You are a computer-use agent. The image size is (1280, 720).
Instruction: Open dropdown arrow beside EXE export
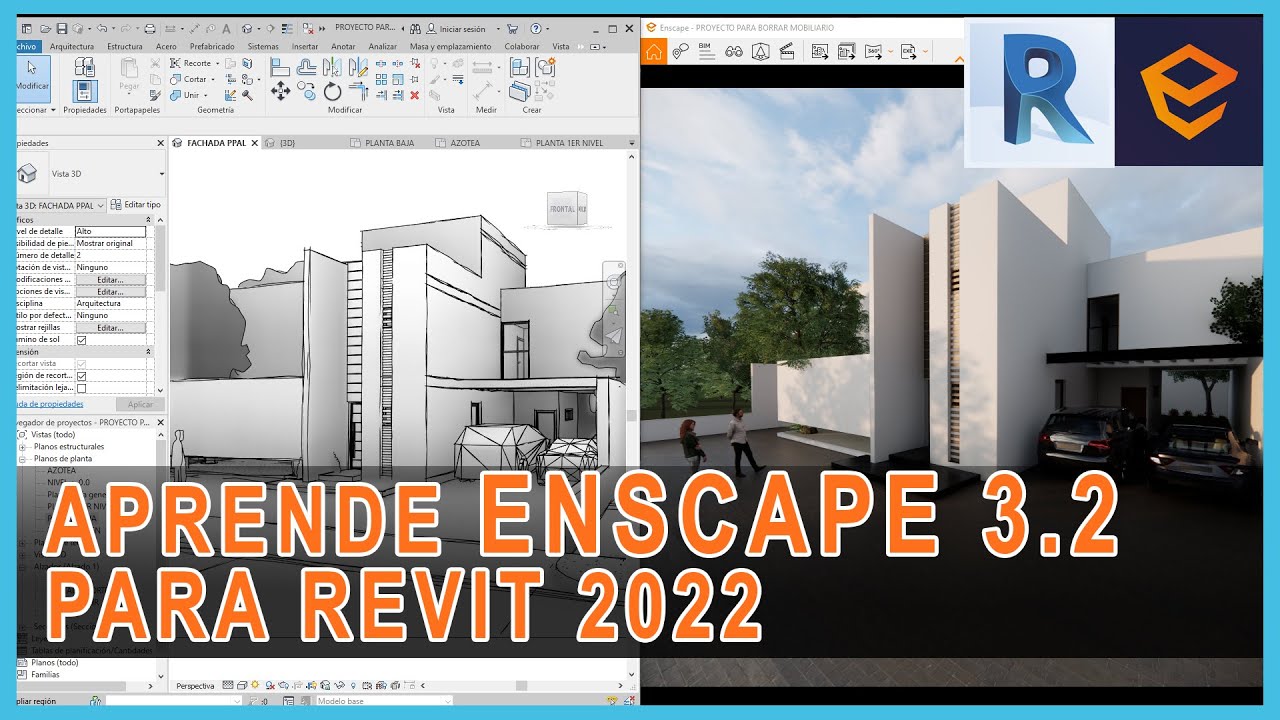point(926,52)
